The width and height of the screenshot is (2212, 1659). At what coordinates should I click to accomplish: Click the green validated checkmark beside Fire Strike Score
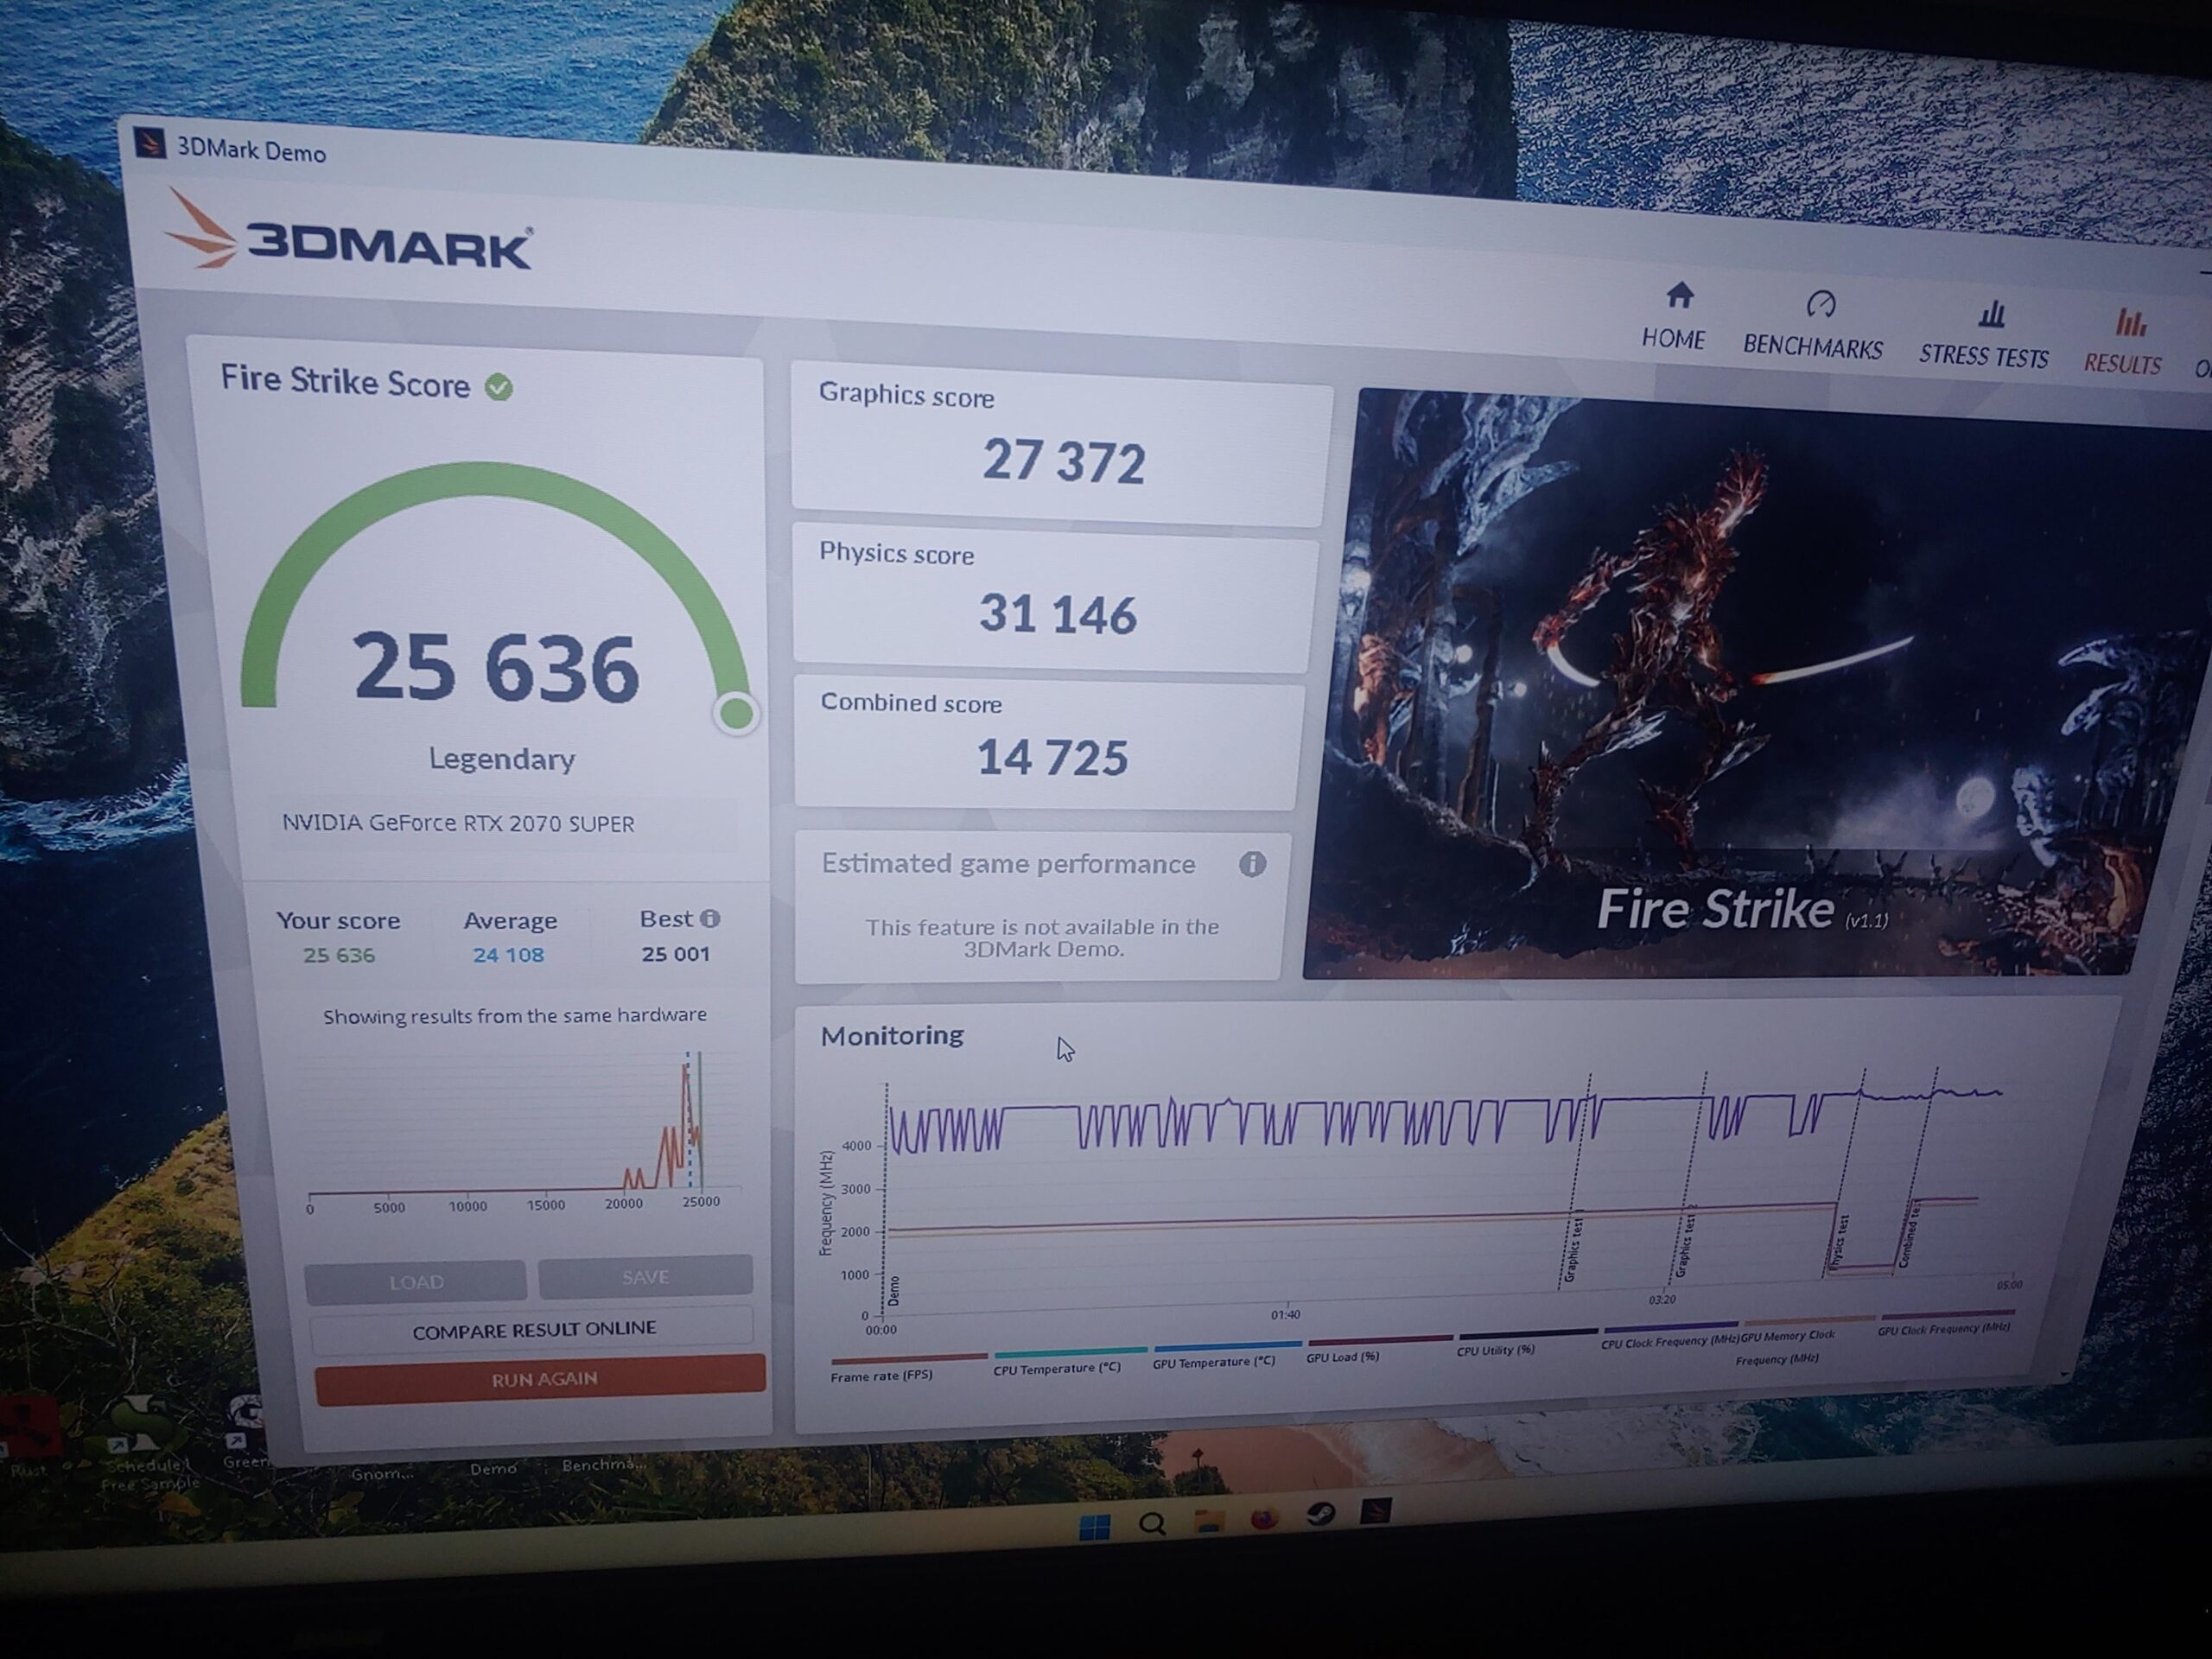499,387
